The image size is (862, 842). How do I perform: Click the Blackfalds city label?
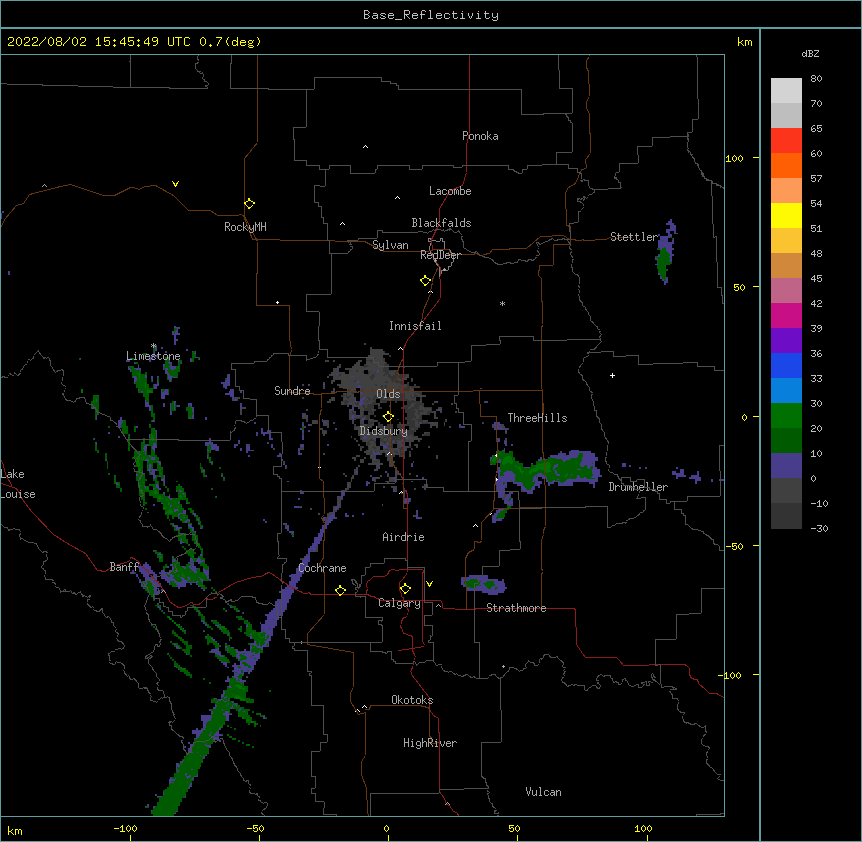441,223
